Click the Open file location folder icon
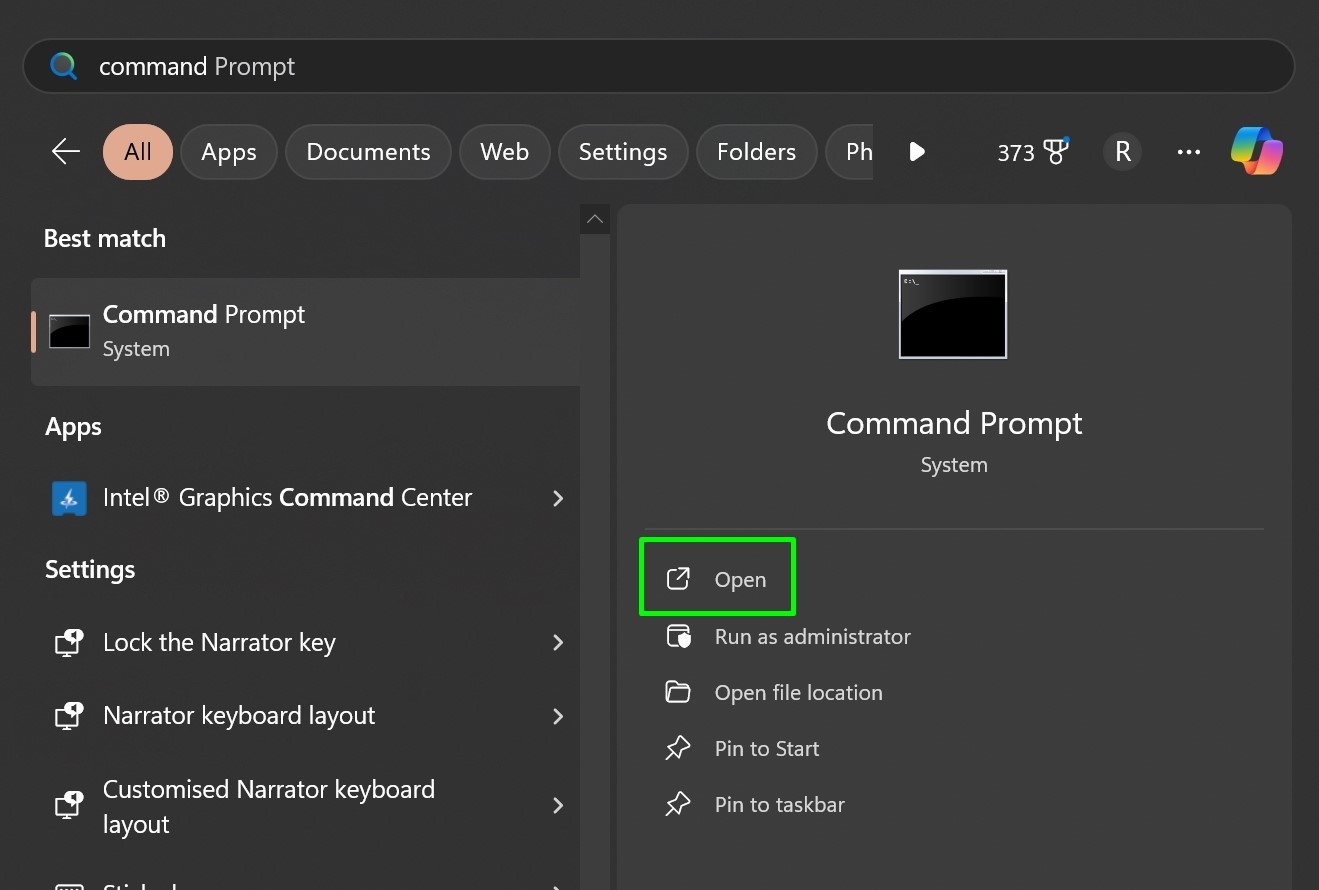Image resolution: width=1319 pixels, height=890 pixels. [678, 692]
